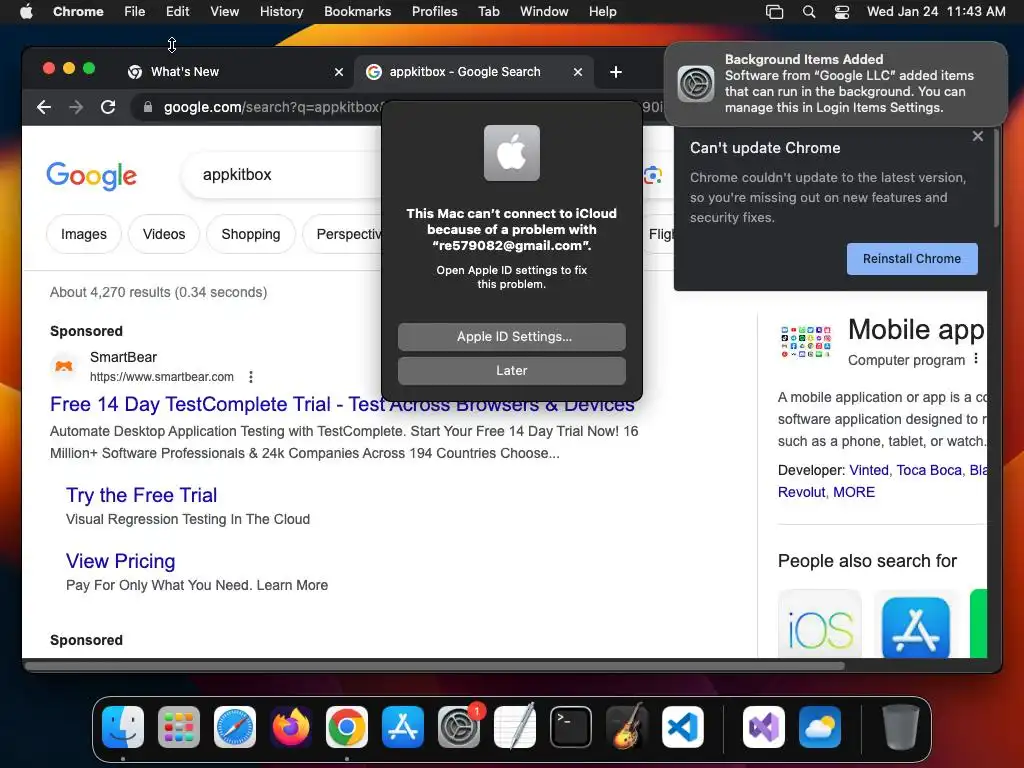1024x768 pixels.
Task: Open the Background Items Added notification
Action: coord(835,84)
